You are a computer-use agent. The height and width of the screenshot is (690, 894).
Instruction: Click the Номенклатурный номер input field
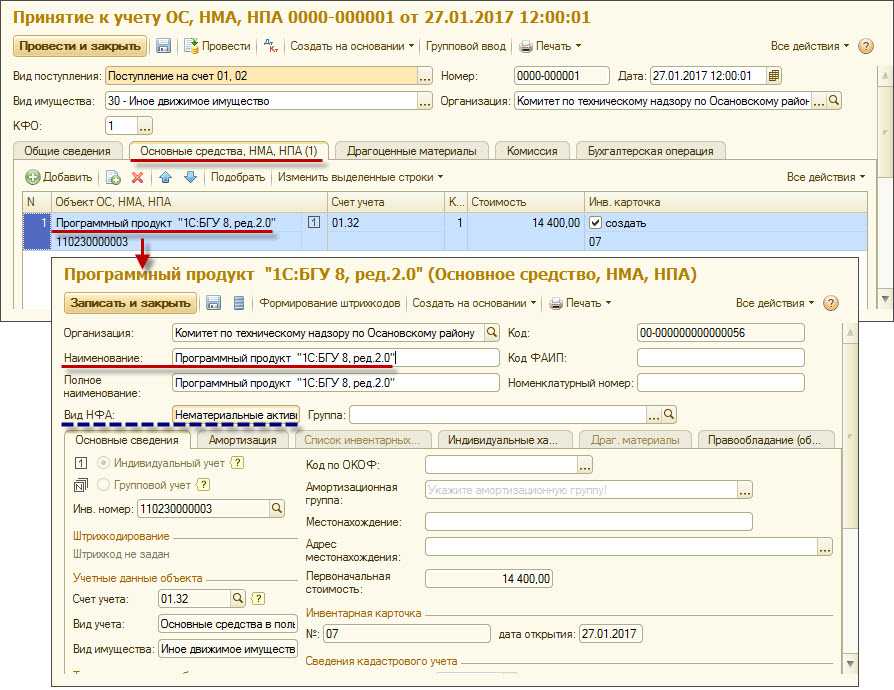click(721, 383)
